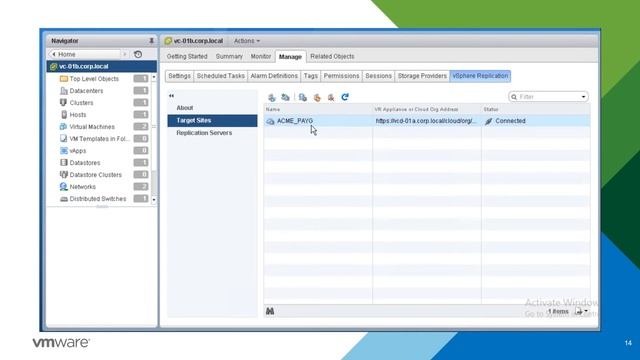Select the vSphere Replication sub-tab
Image resolution: width=640 pixels, height=360 pixels.
tap(480, 76)
